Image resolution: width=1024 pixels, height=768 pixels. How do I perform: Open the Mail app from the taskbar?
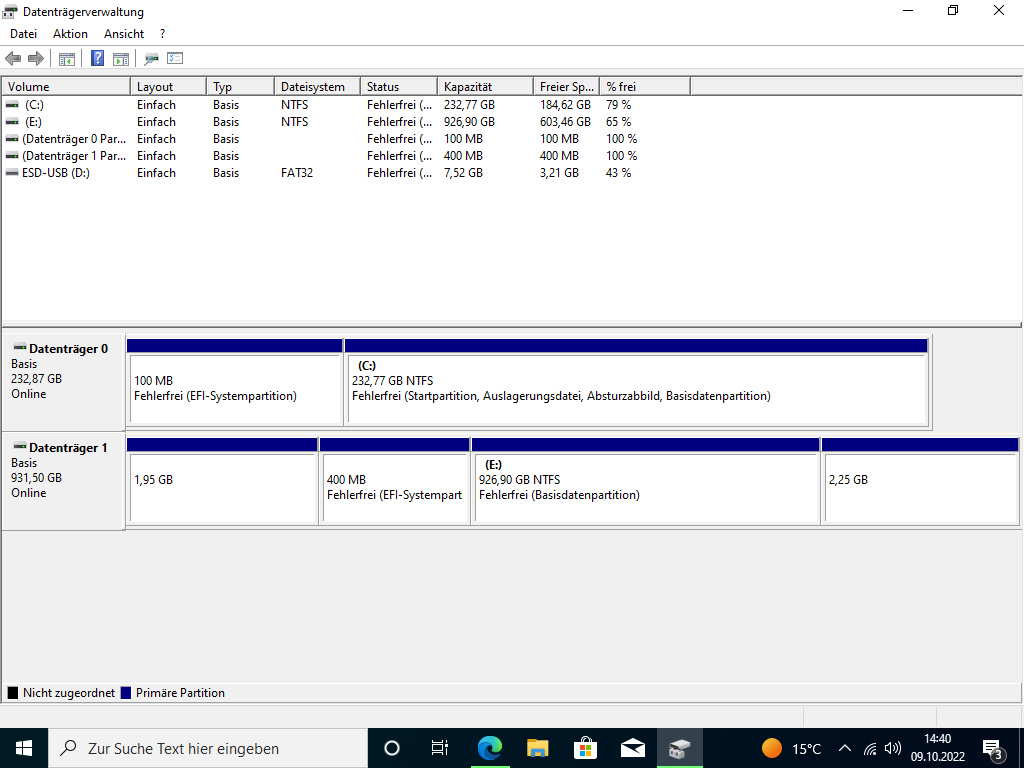point(633,748)
